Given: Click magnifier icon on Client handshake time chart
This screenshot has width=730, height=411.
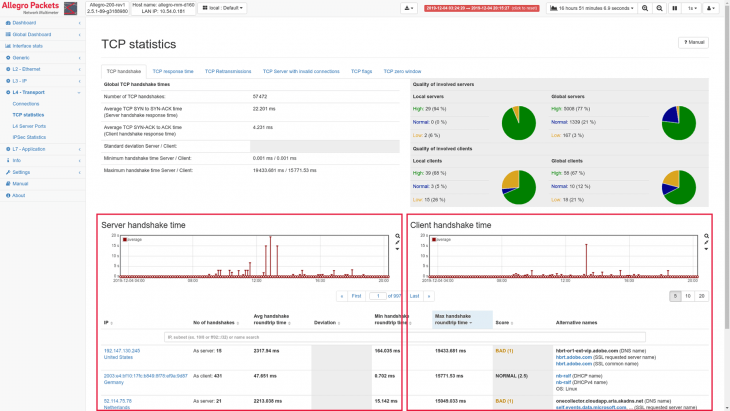Looking at the screenshot, I should click(707, 238).
